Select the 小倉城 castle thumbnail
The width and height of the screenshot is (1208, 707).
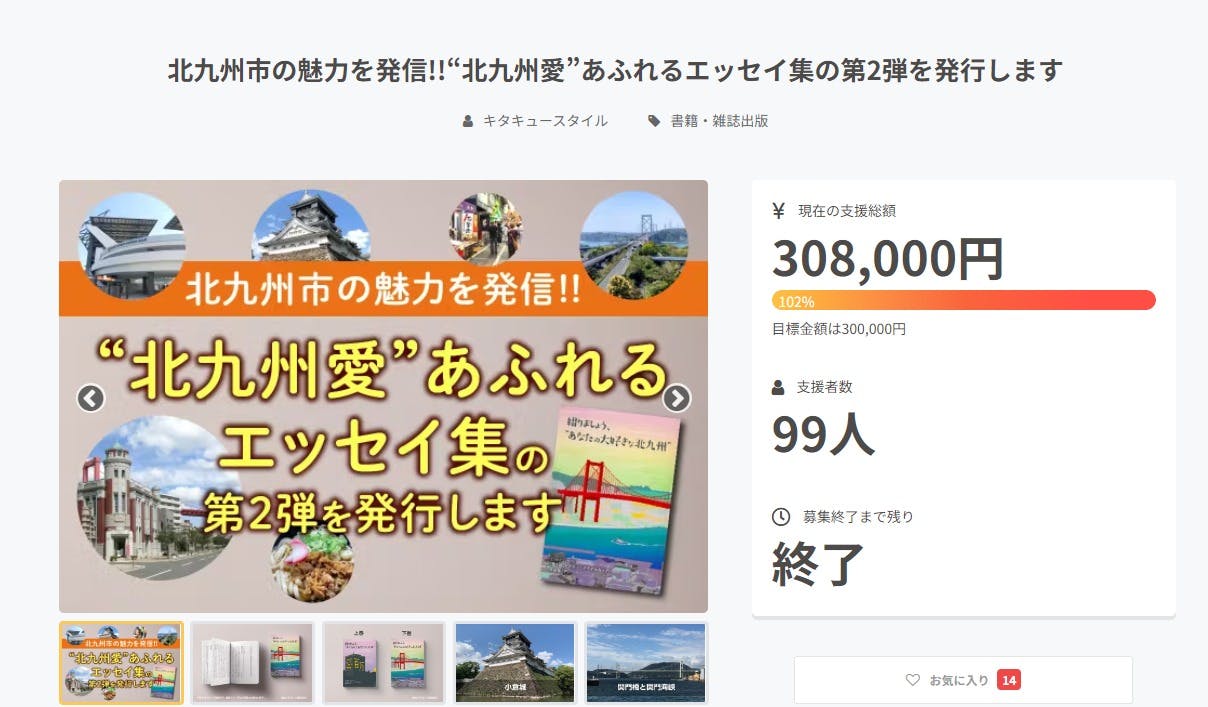click(515, 663)
